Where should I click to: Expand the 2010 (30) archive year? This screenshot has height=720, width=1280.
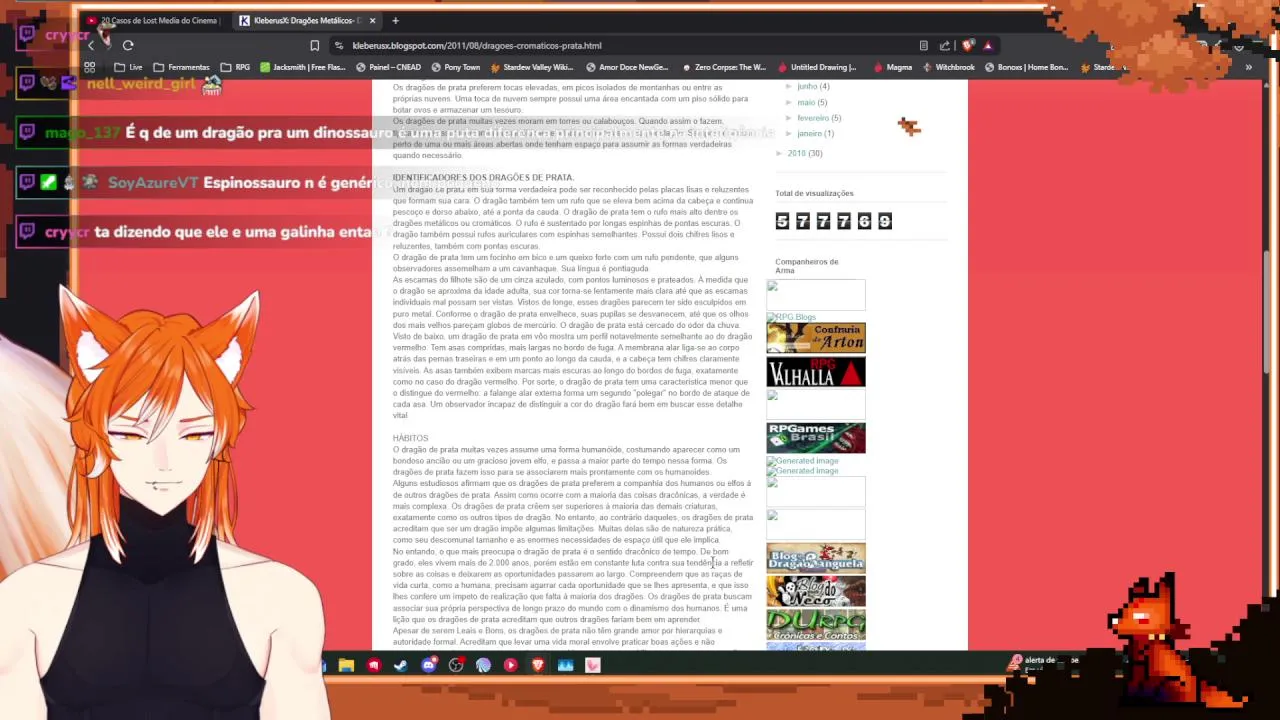pyautogui.click(x=780, y=153)
